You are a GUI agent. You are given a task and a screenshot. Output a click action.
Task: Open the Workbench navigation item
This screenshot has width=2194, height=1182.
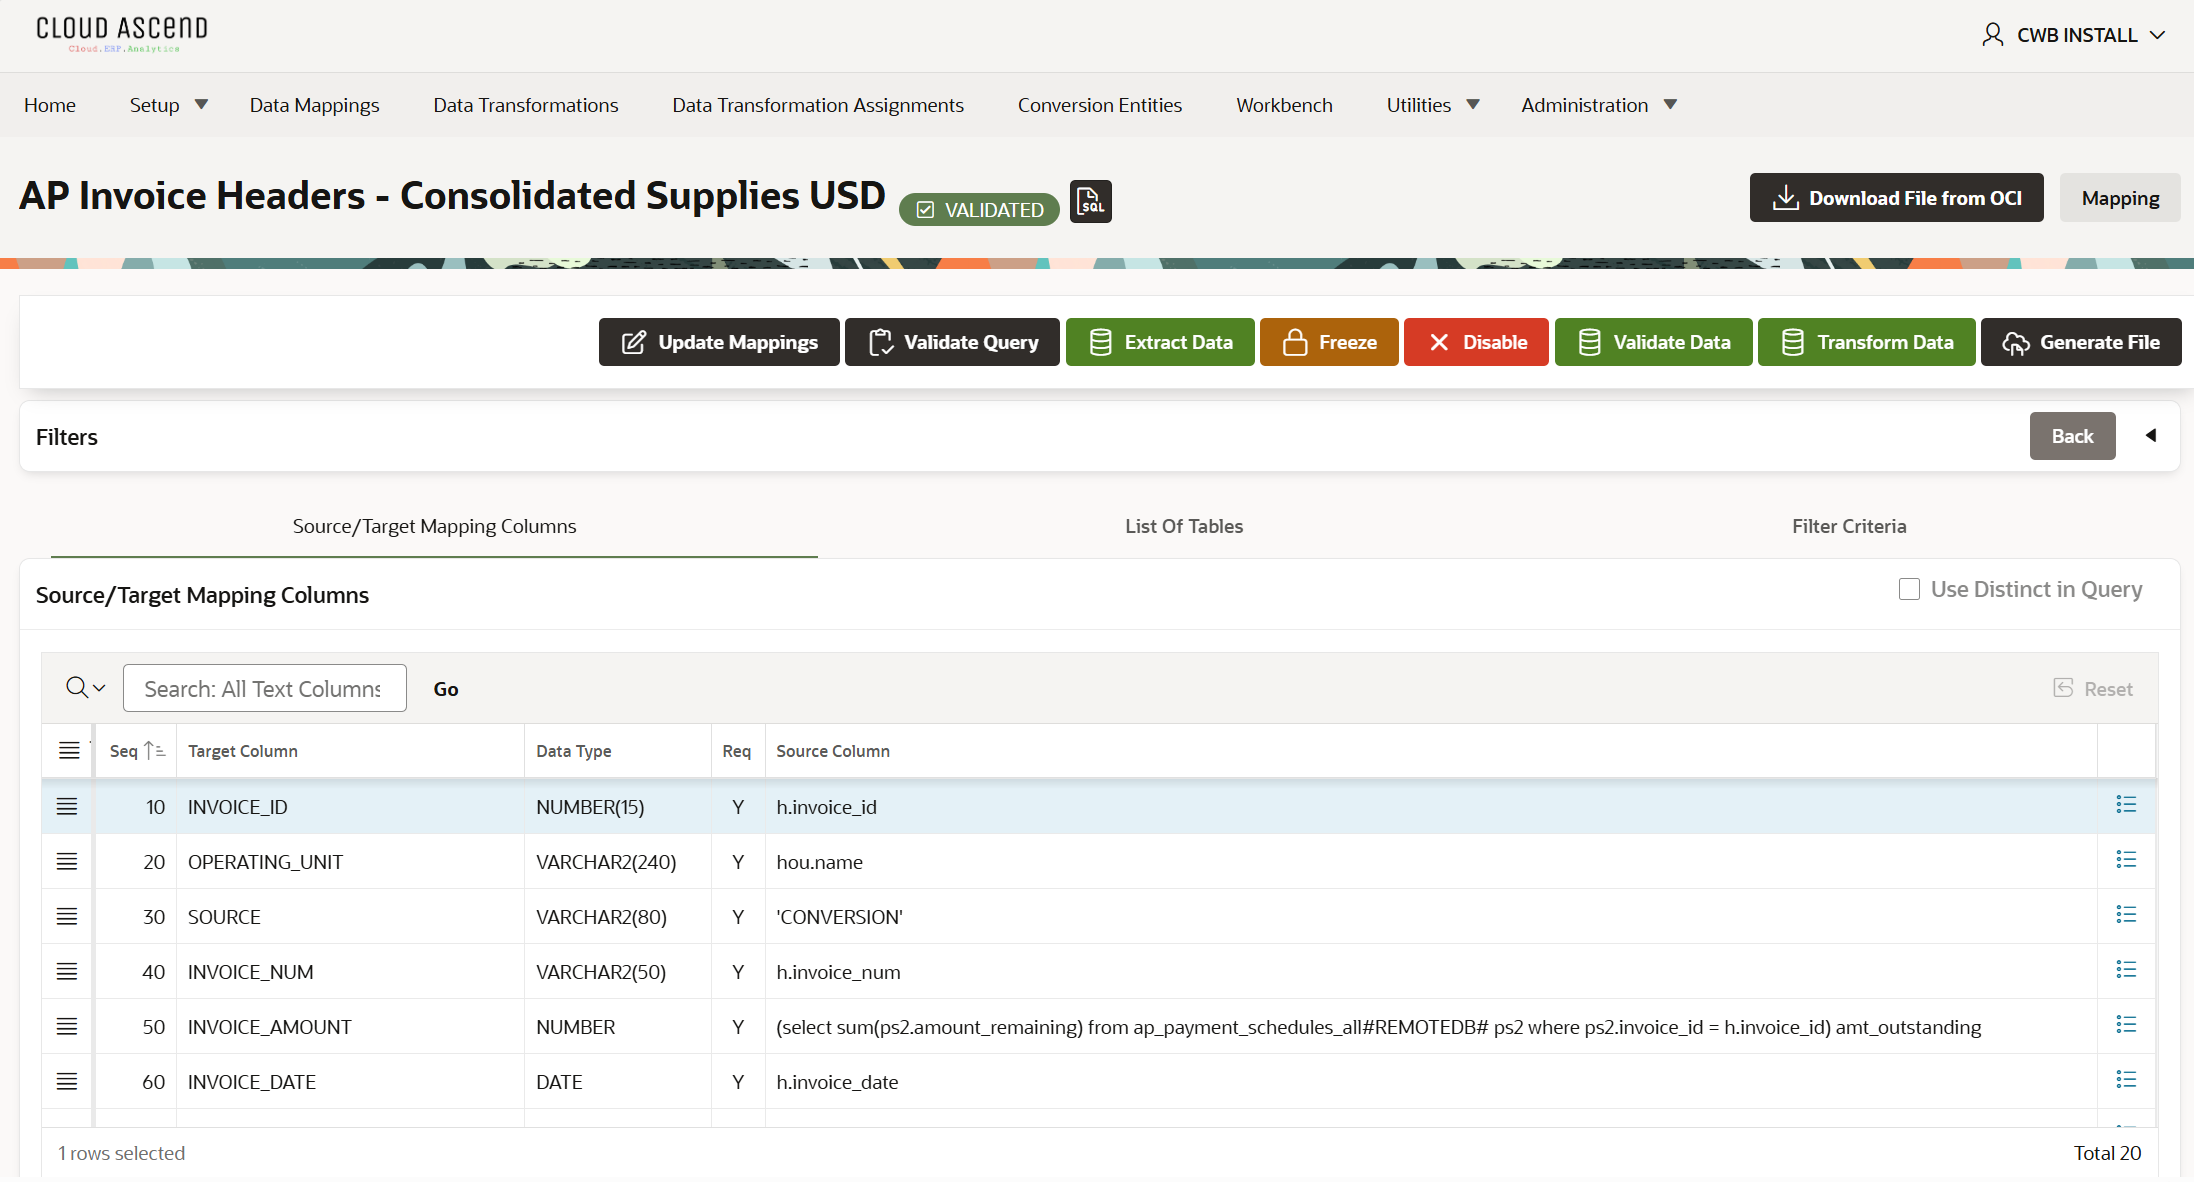tap(1284, 105)
